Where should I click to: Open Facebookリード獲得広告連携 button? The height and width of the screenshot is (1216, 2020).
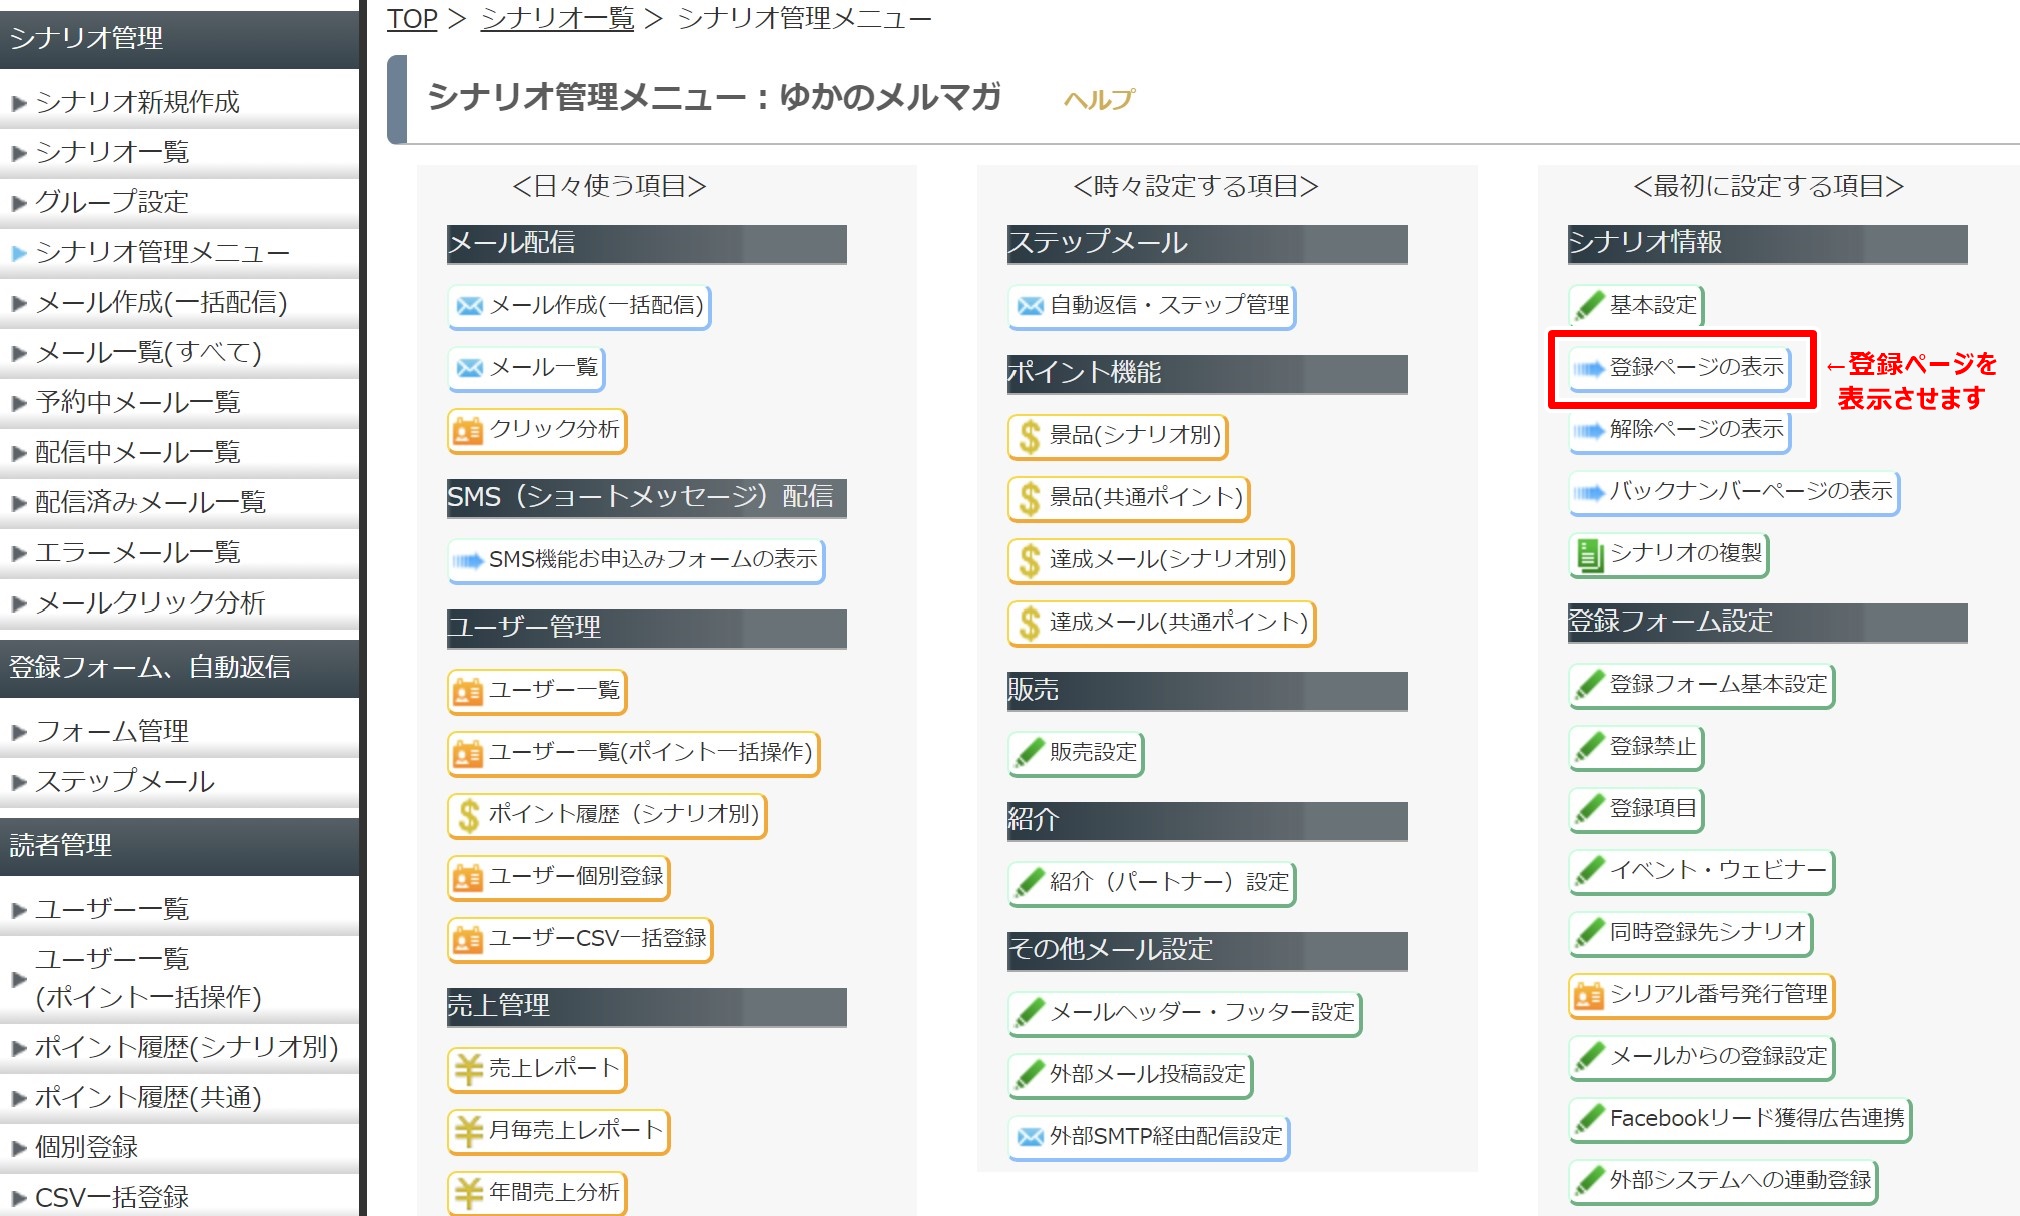click(1740, 1120)
